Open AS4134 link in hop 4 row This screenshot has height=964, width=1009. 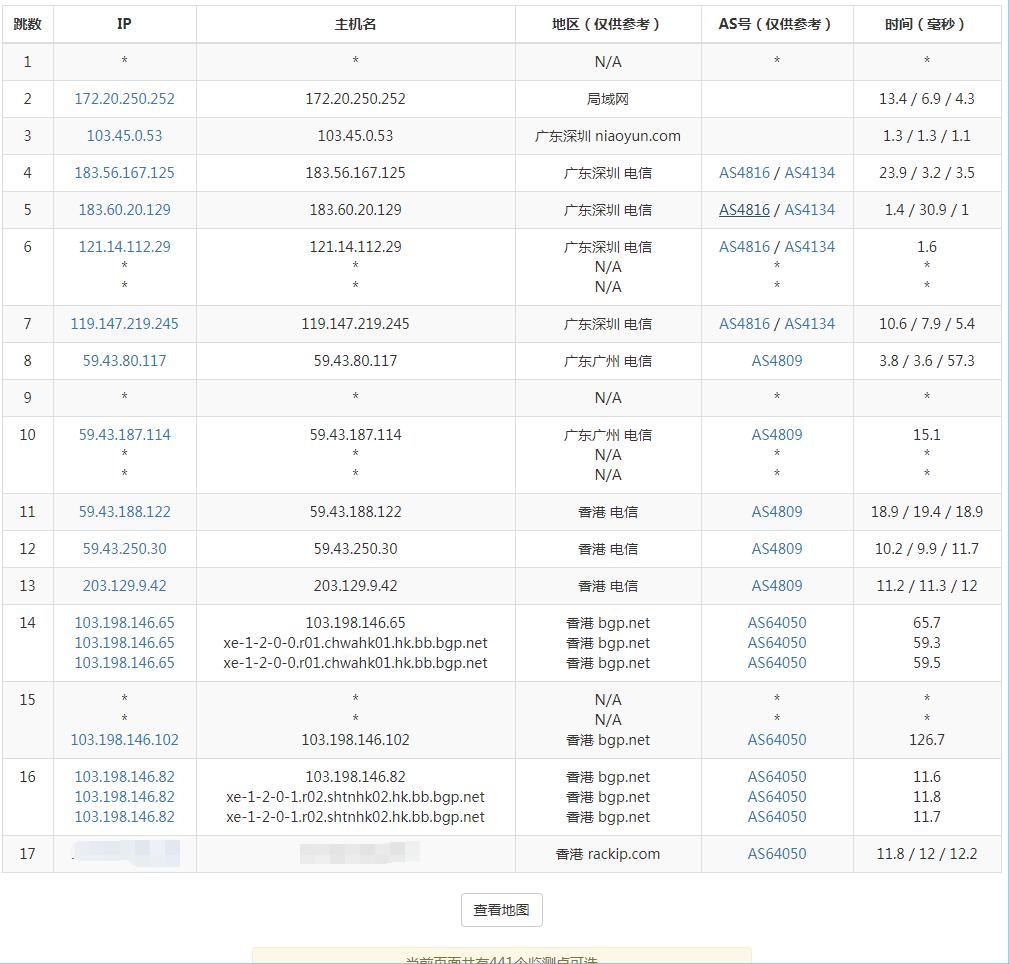(x=809, y=173)
